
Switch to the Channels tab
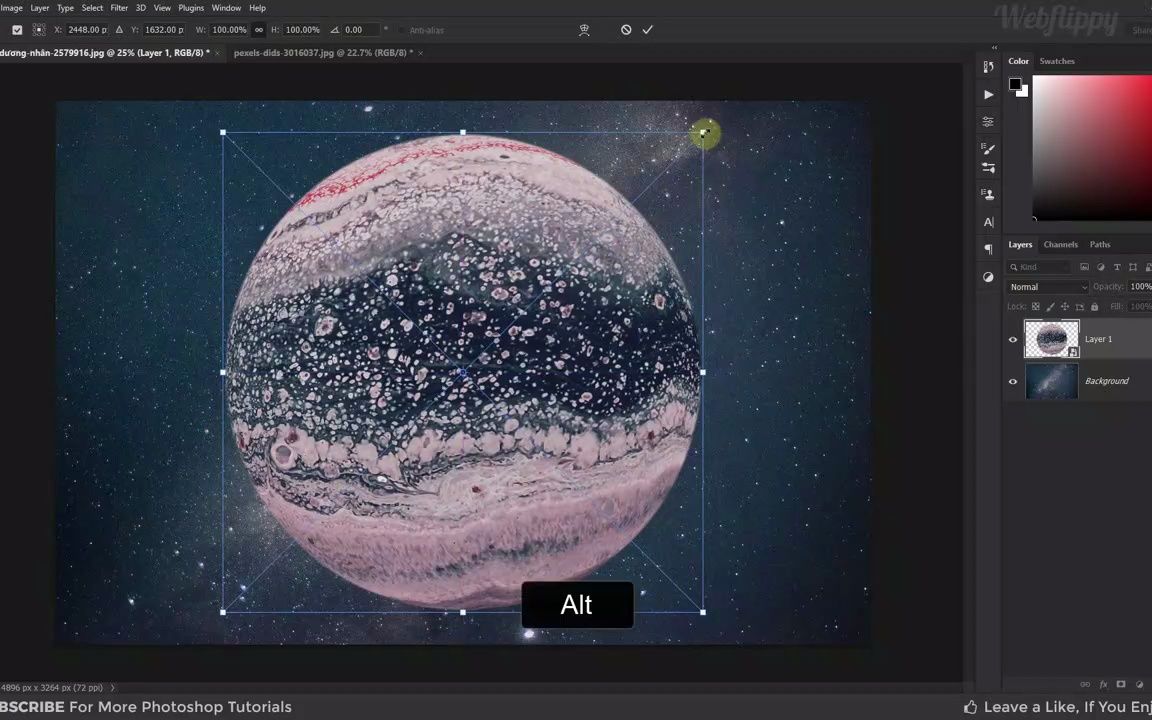tap(1061, 245)
